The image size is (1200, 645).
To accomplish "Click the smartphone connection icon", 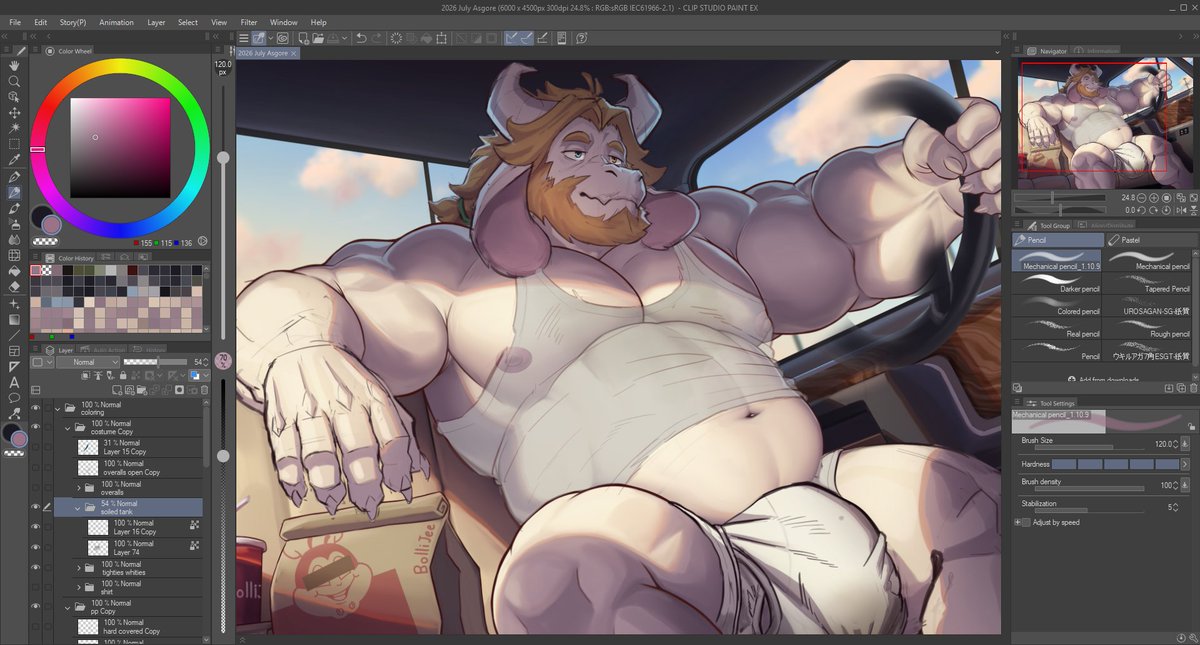I will click(562, 38).
